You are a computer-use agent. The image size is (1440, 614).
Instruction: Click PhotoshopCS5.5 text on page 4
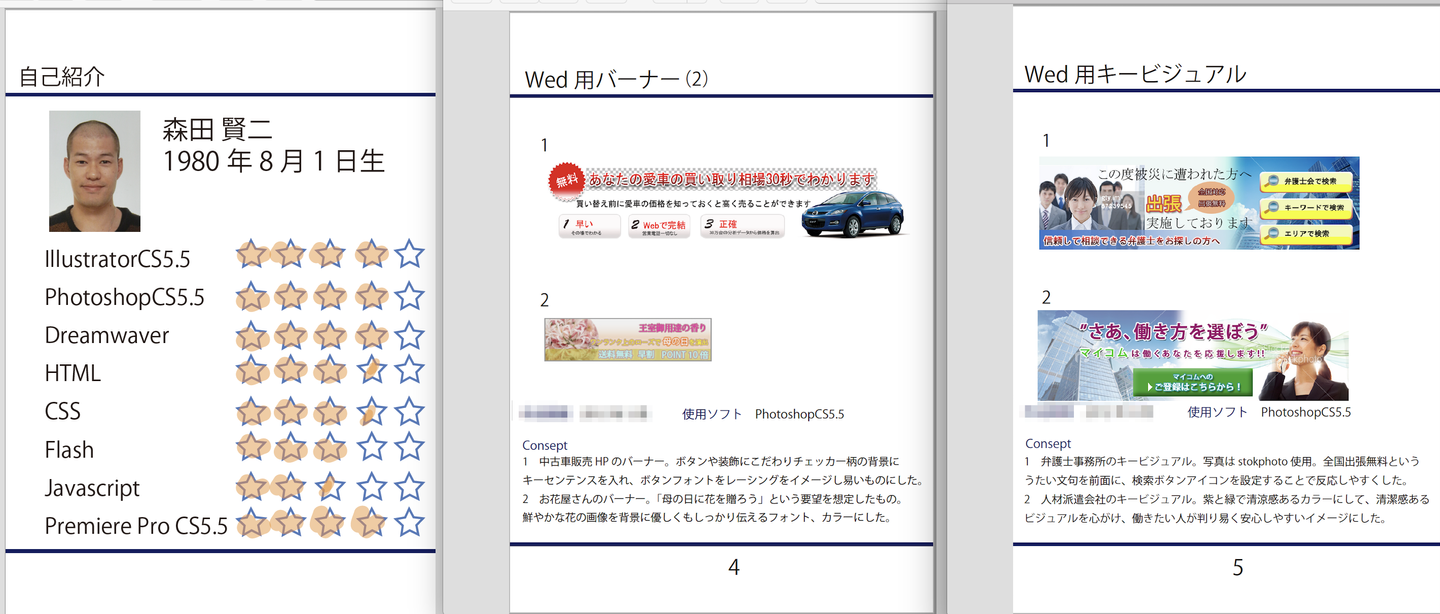[799, 414]
